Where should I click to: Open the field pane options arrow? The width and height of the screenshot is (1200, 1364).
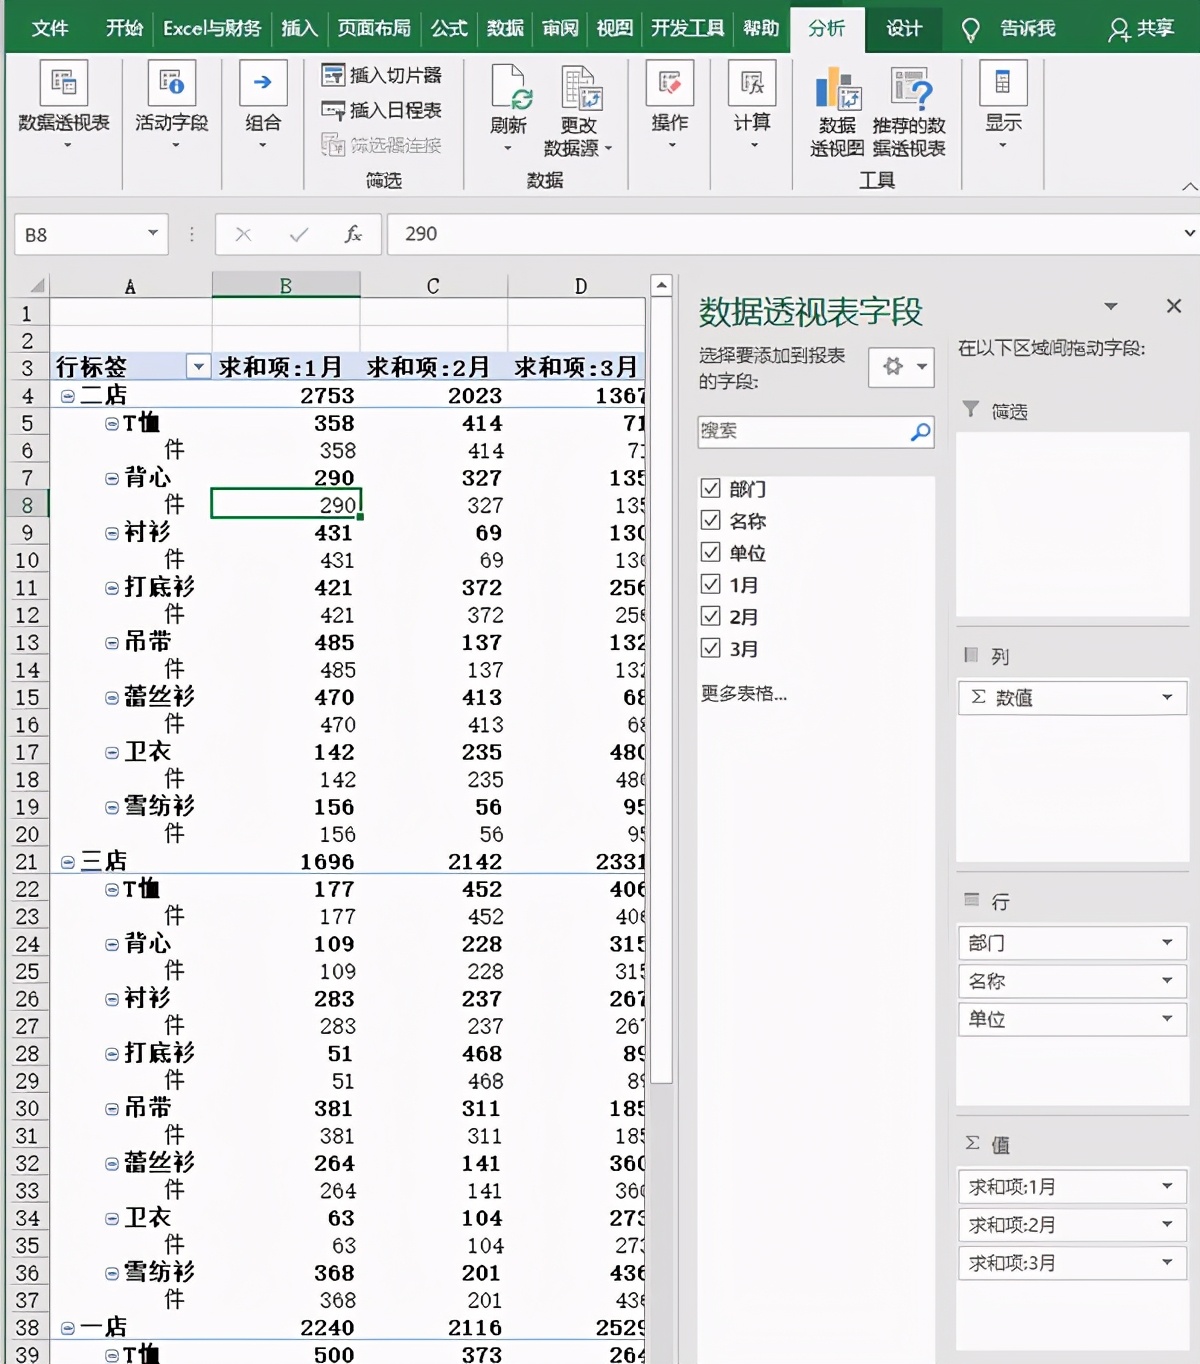click(x=1111, y=306)
